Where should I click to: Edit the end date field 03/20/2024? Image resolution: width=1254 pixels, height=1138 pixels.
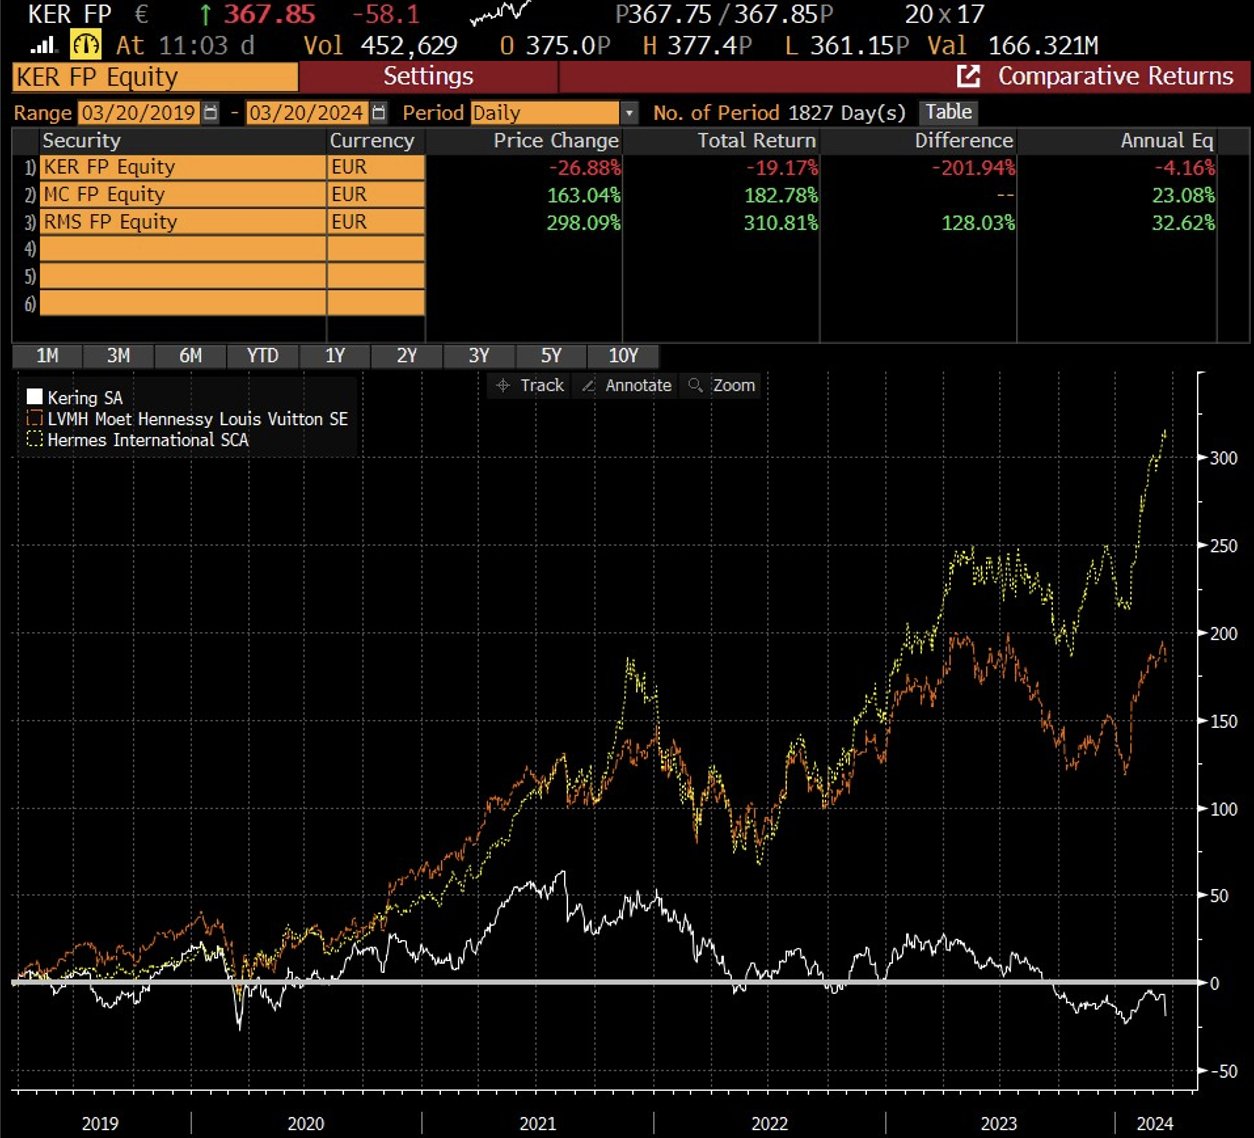pyautogui.click(x=307, y=113)
